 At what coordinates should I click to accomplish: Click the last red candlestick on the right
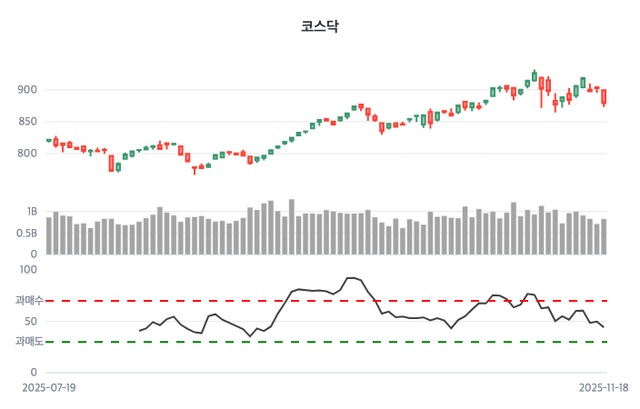tap(604, 97)
